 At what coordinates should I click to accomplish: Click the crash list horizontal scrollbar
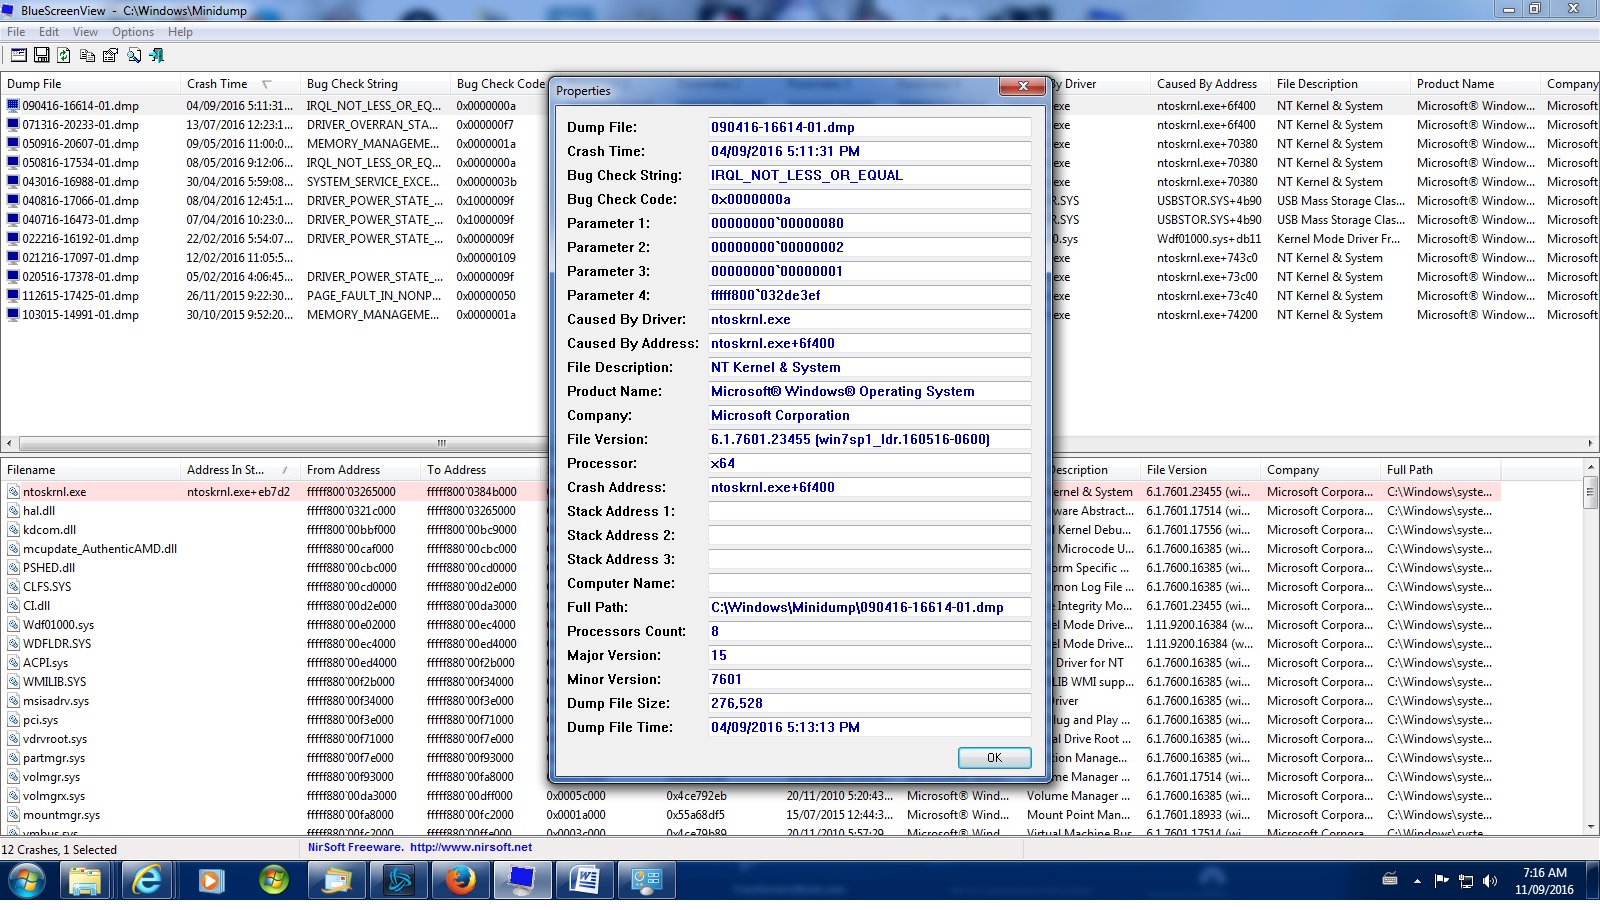(799, 443)
